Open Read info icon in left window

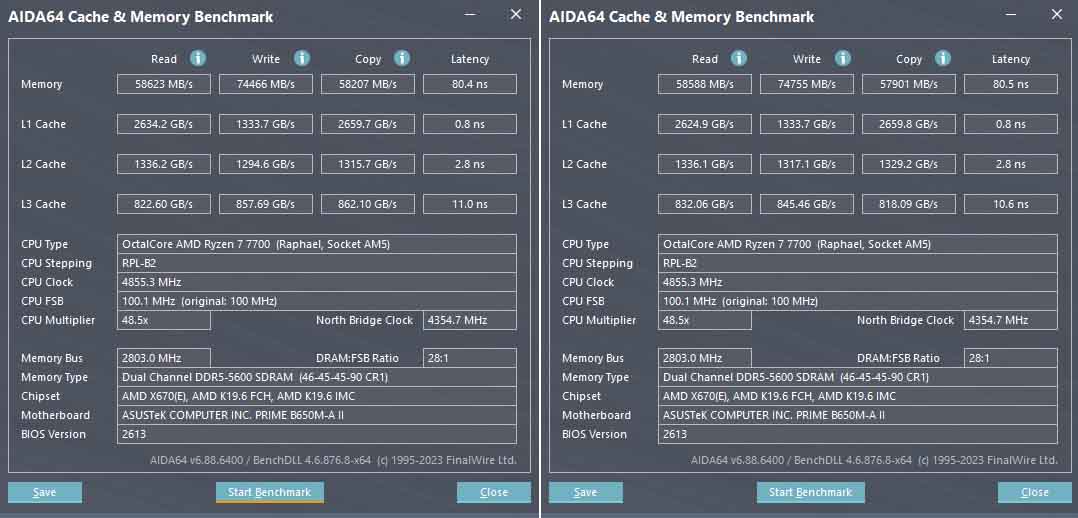point(198,58)
